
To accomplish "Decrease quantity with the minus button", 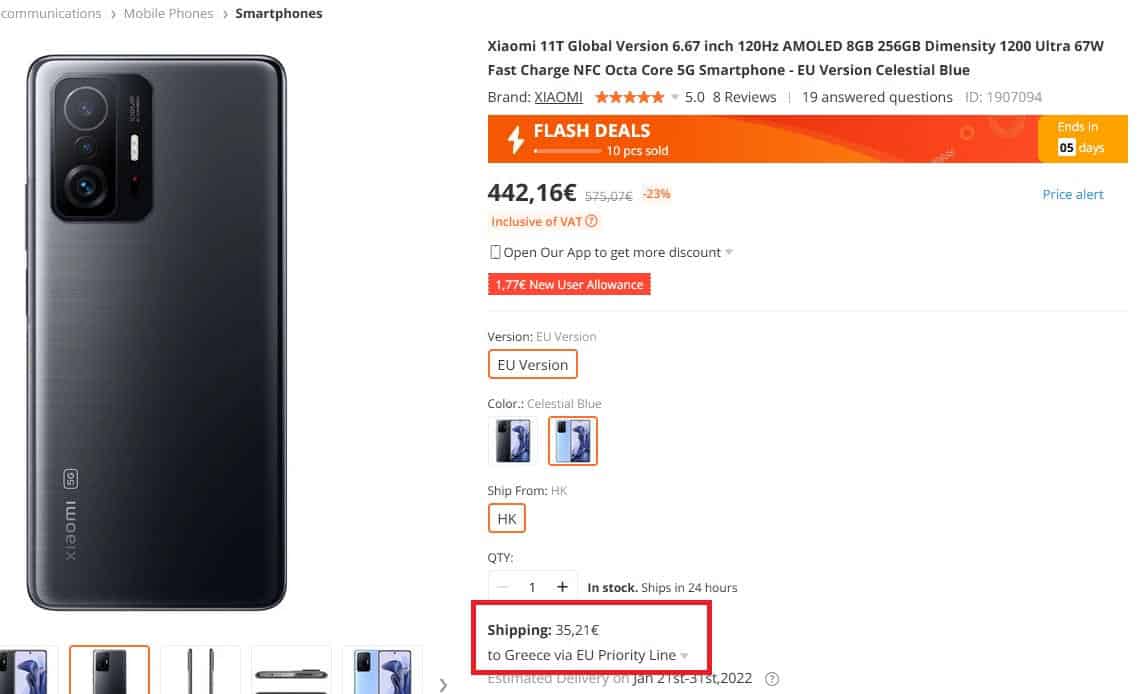I will (503, 587).
